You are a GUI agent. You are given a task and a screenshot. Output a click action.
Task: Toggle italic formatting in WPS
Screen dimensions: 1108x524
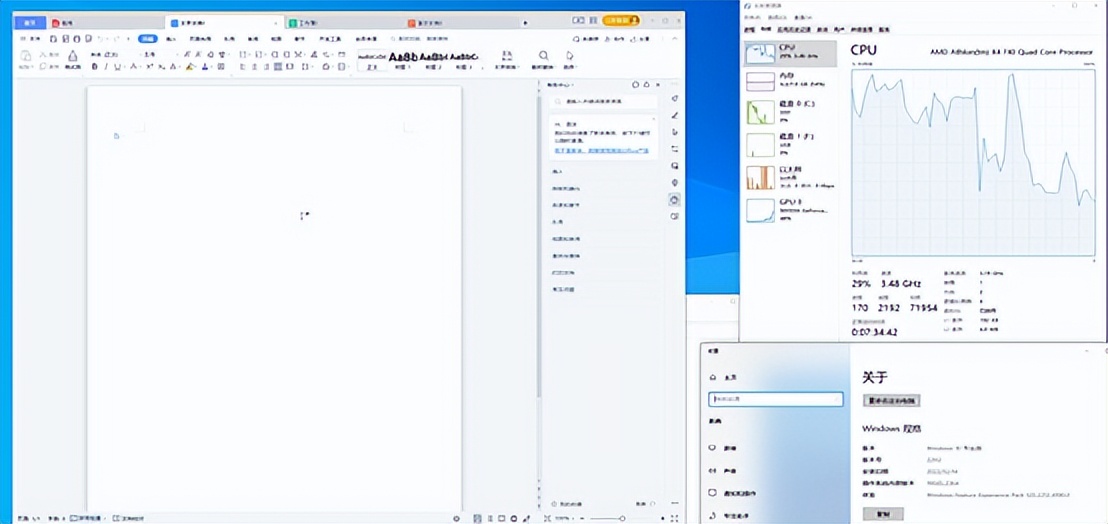pyautogui.click(x=106, y=67)
